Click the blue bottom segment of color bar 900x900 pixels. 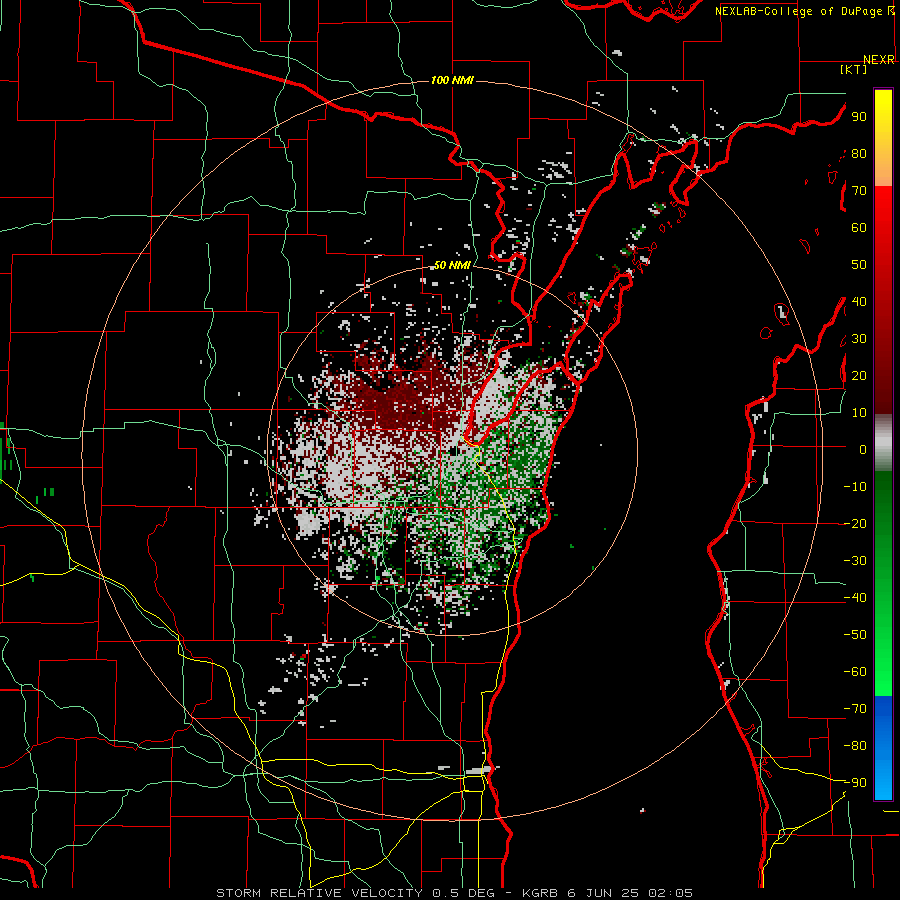click(883, 748)
